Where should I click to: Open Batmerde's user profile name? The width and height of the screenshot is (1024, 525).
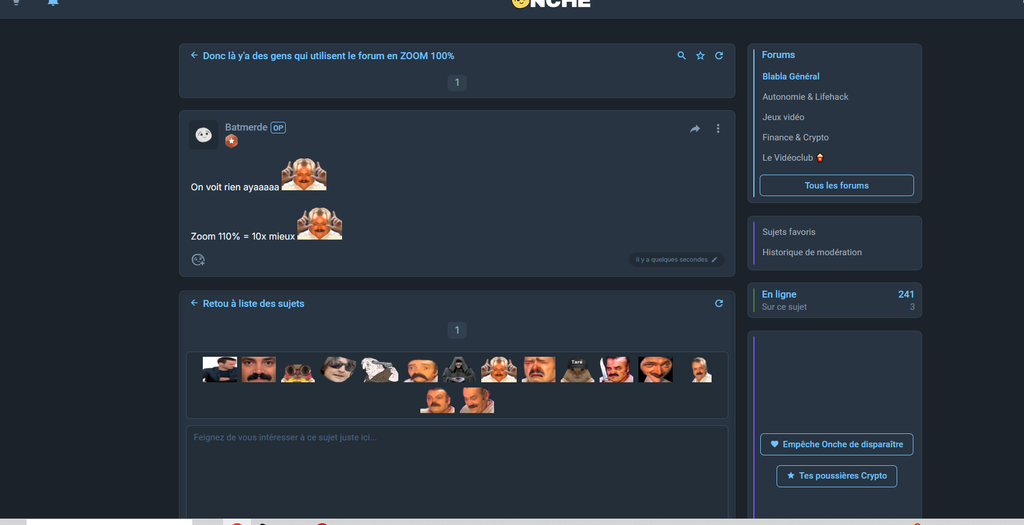coord(246,127)
